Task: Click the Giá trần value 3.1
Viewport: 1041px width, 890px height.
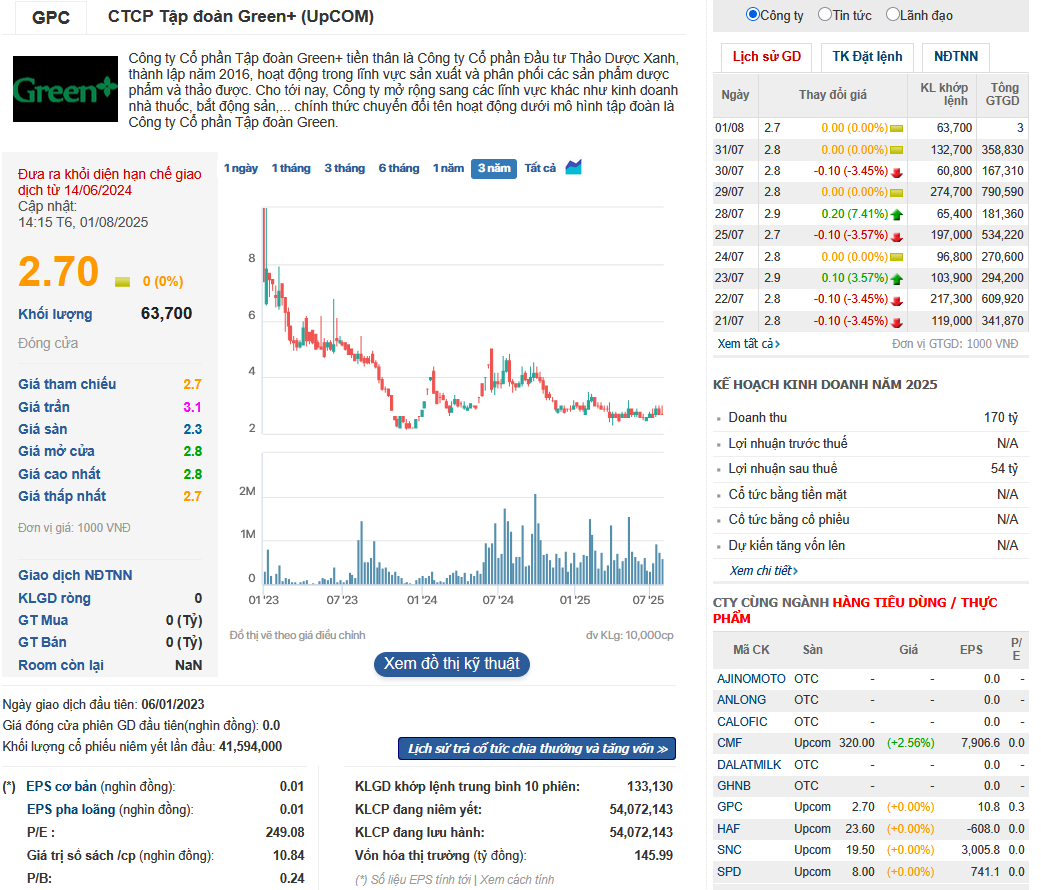Action: point(193,408)
